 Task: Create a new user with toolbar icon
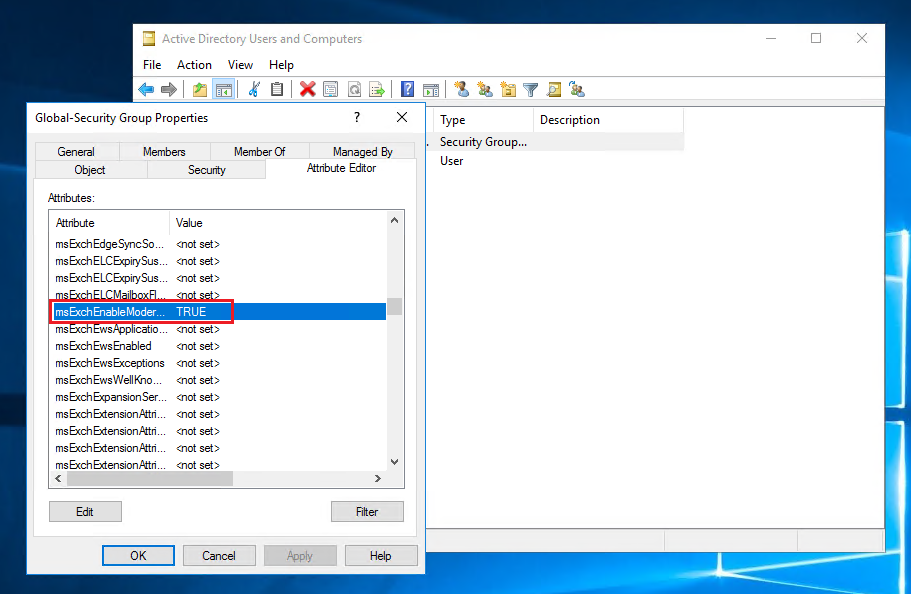pyautogui.click(x=462, y=89)
